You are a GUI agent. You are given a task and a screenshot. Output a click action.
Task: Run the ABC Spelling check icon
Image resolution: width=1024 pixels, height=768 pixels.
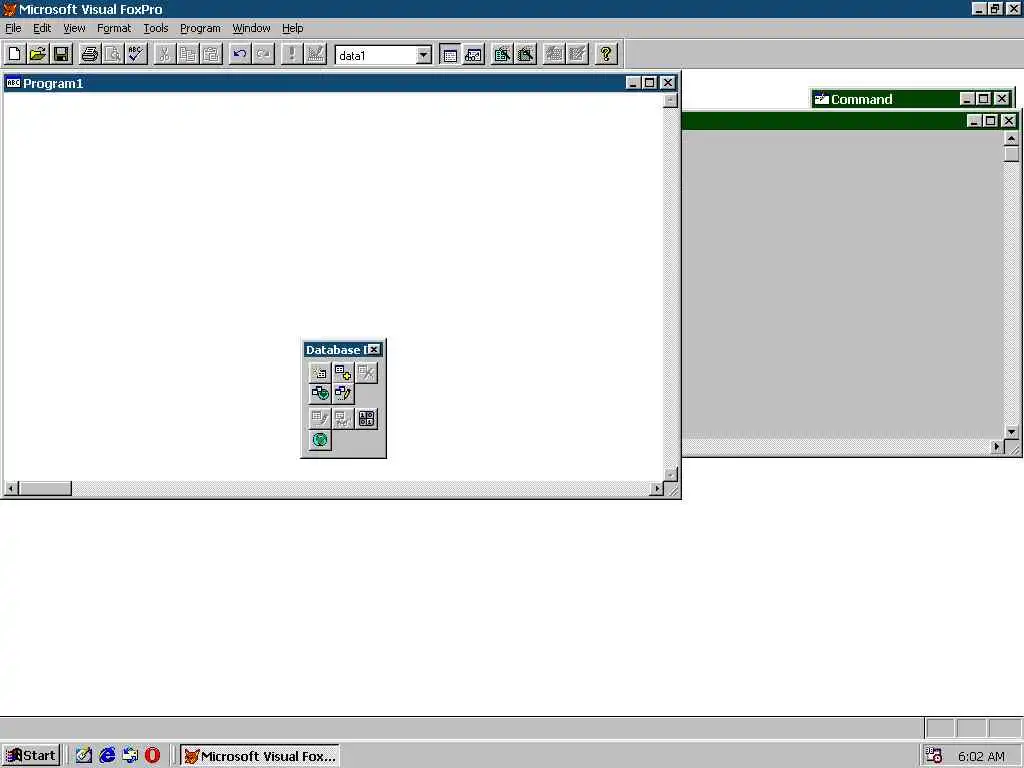(136, 54)
